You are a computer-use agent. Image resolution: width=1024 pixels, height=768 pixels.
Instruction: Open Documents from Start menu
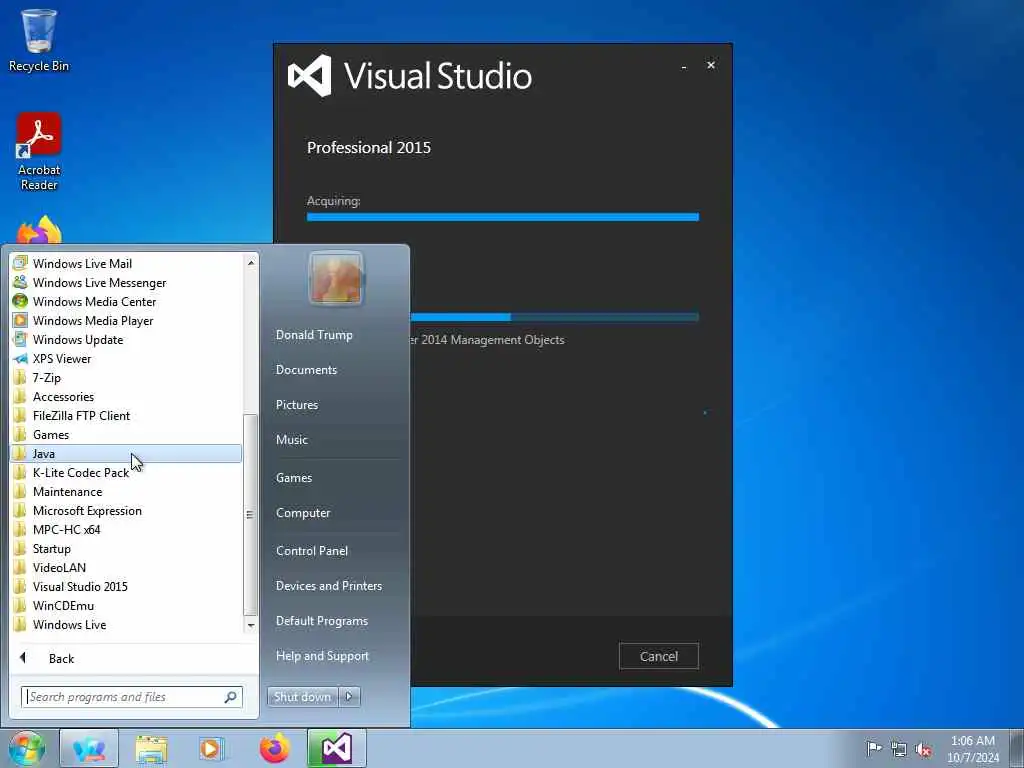tap(306, 370)
